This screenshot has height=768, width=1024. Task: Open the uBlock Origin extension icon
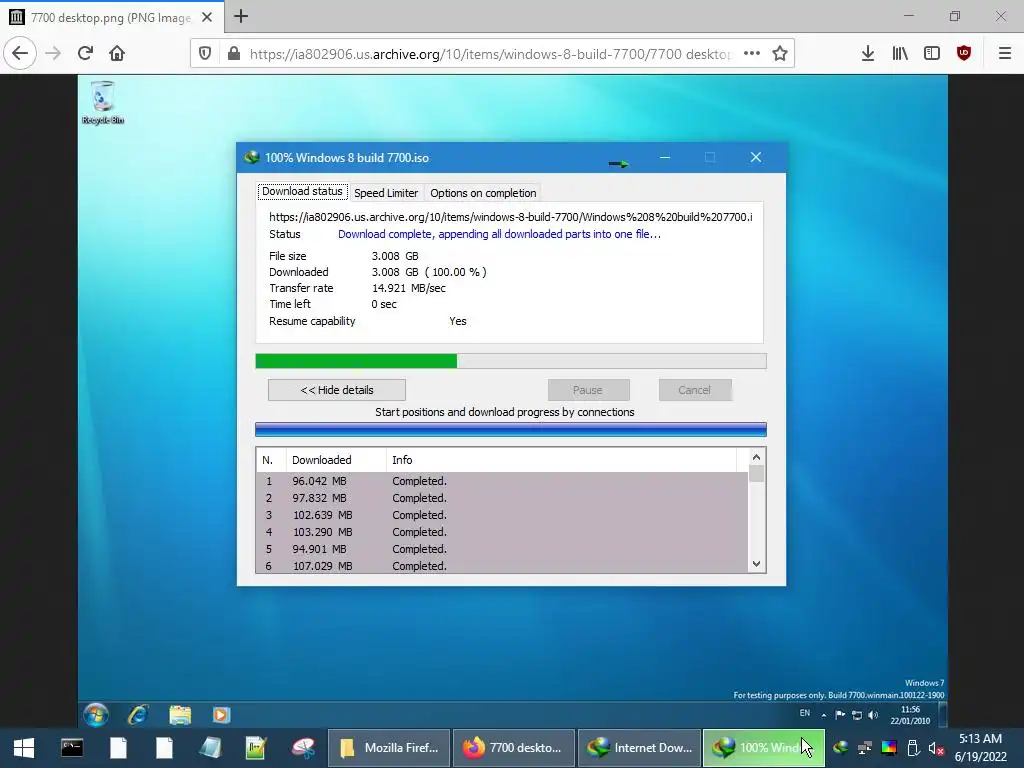tap(964, 53)
